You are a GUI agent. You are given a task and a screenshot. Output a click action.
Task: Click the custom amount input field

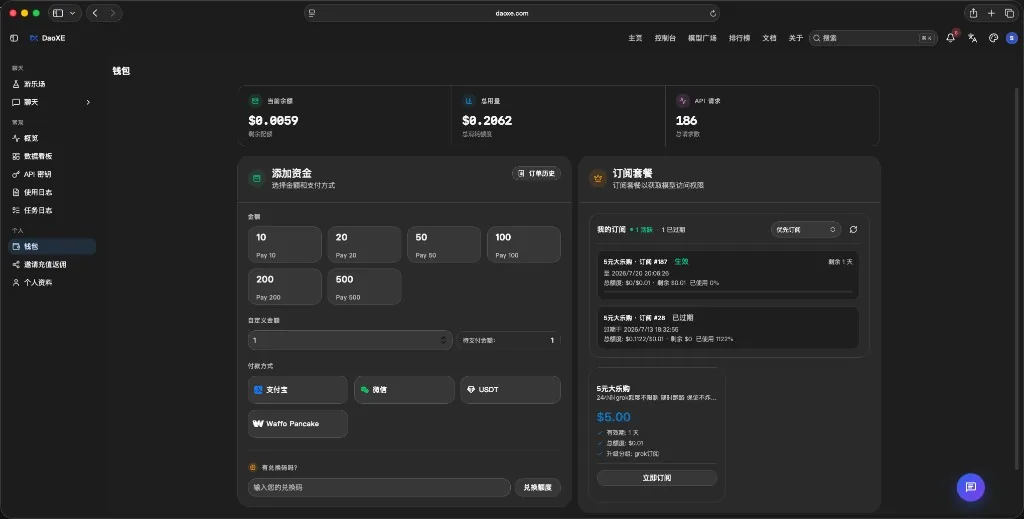coord(350,340)
